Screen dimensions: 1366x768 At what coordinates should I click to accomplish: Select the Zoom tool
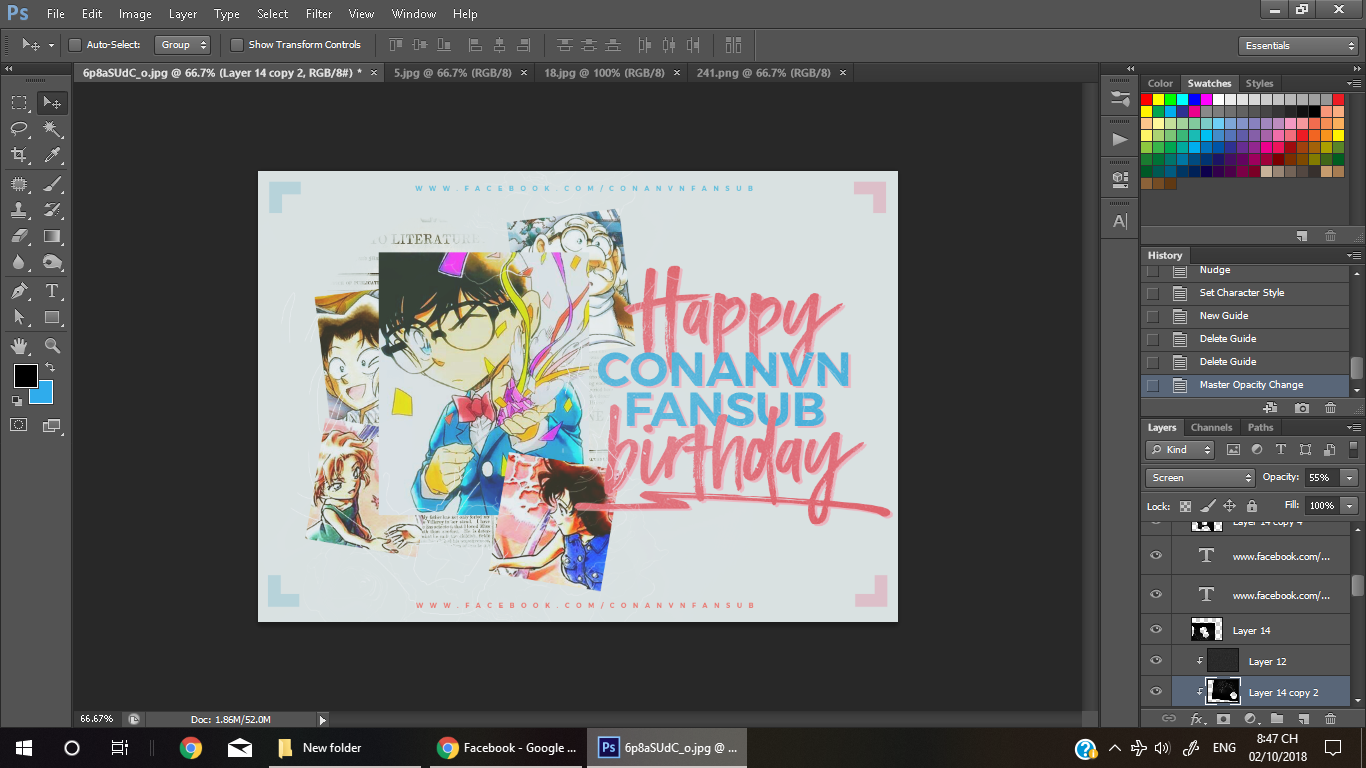(x=52, y=346)
